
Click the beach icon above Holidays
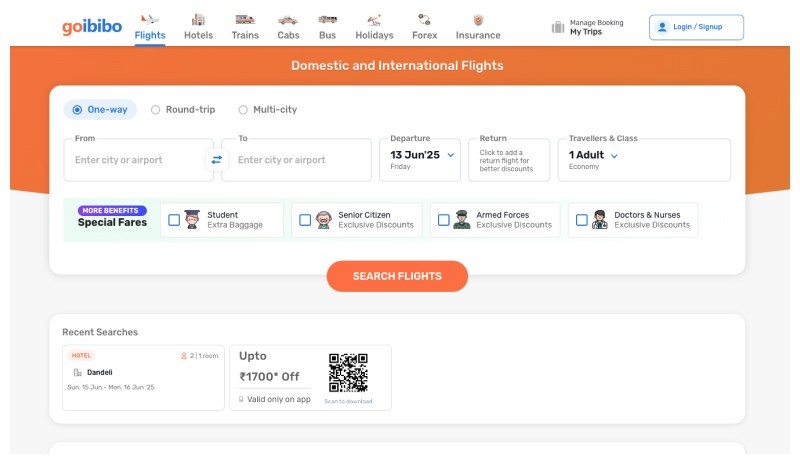(374, 20)
